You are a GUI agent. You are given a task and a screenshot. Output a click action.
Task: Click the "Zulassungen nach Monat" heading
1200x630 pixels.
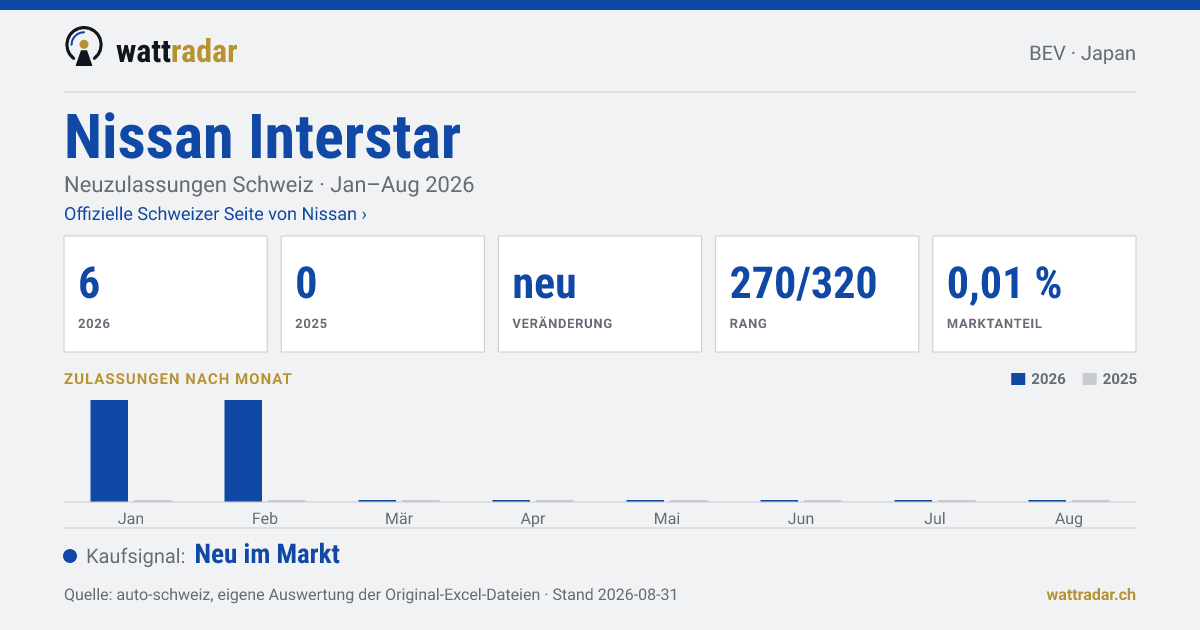(x=178, y=379)
